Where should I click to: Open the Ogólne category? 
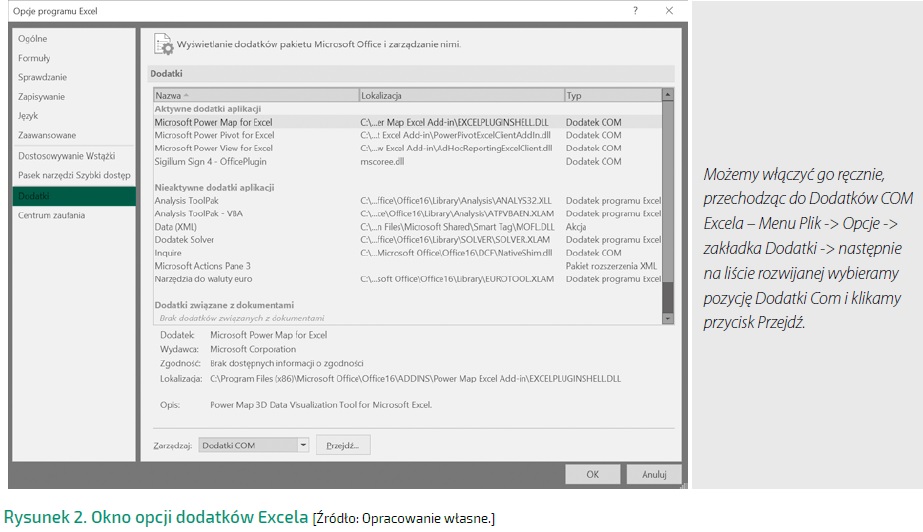click(33, 39)
